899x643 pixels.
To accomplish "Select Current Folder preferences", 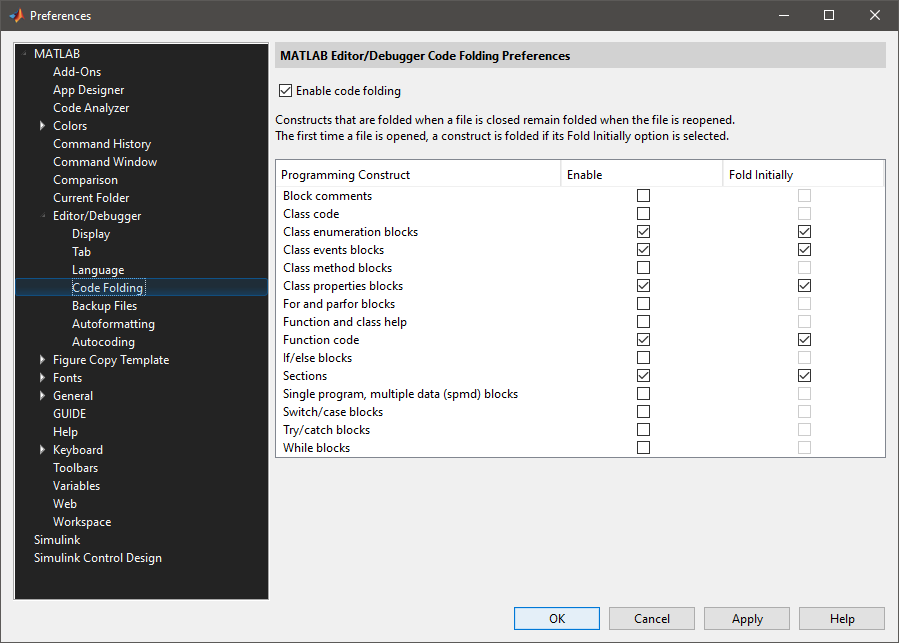I will point(91,198).
